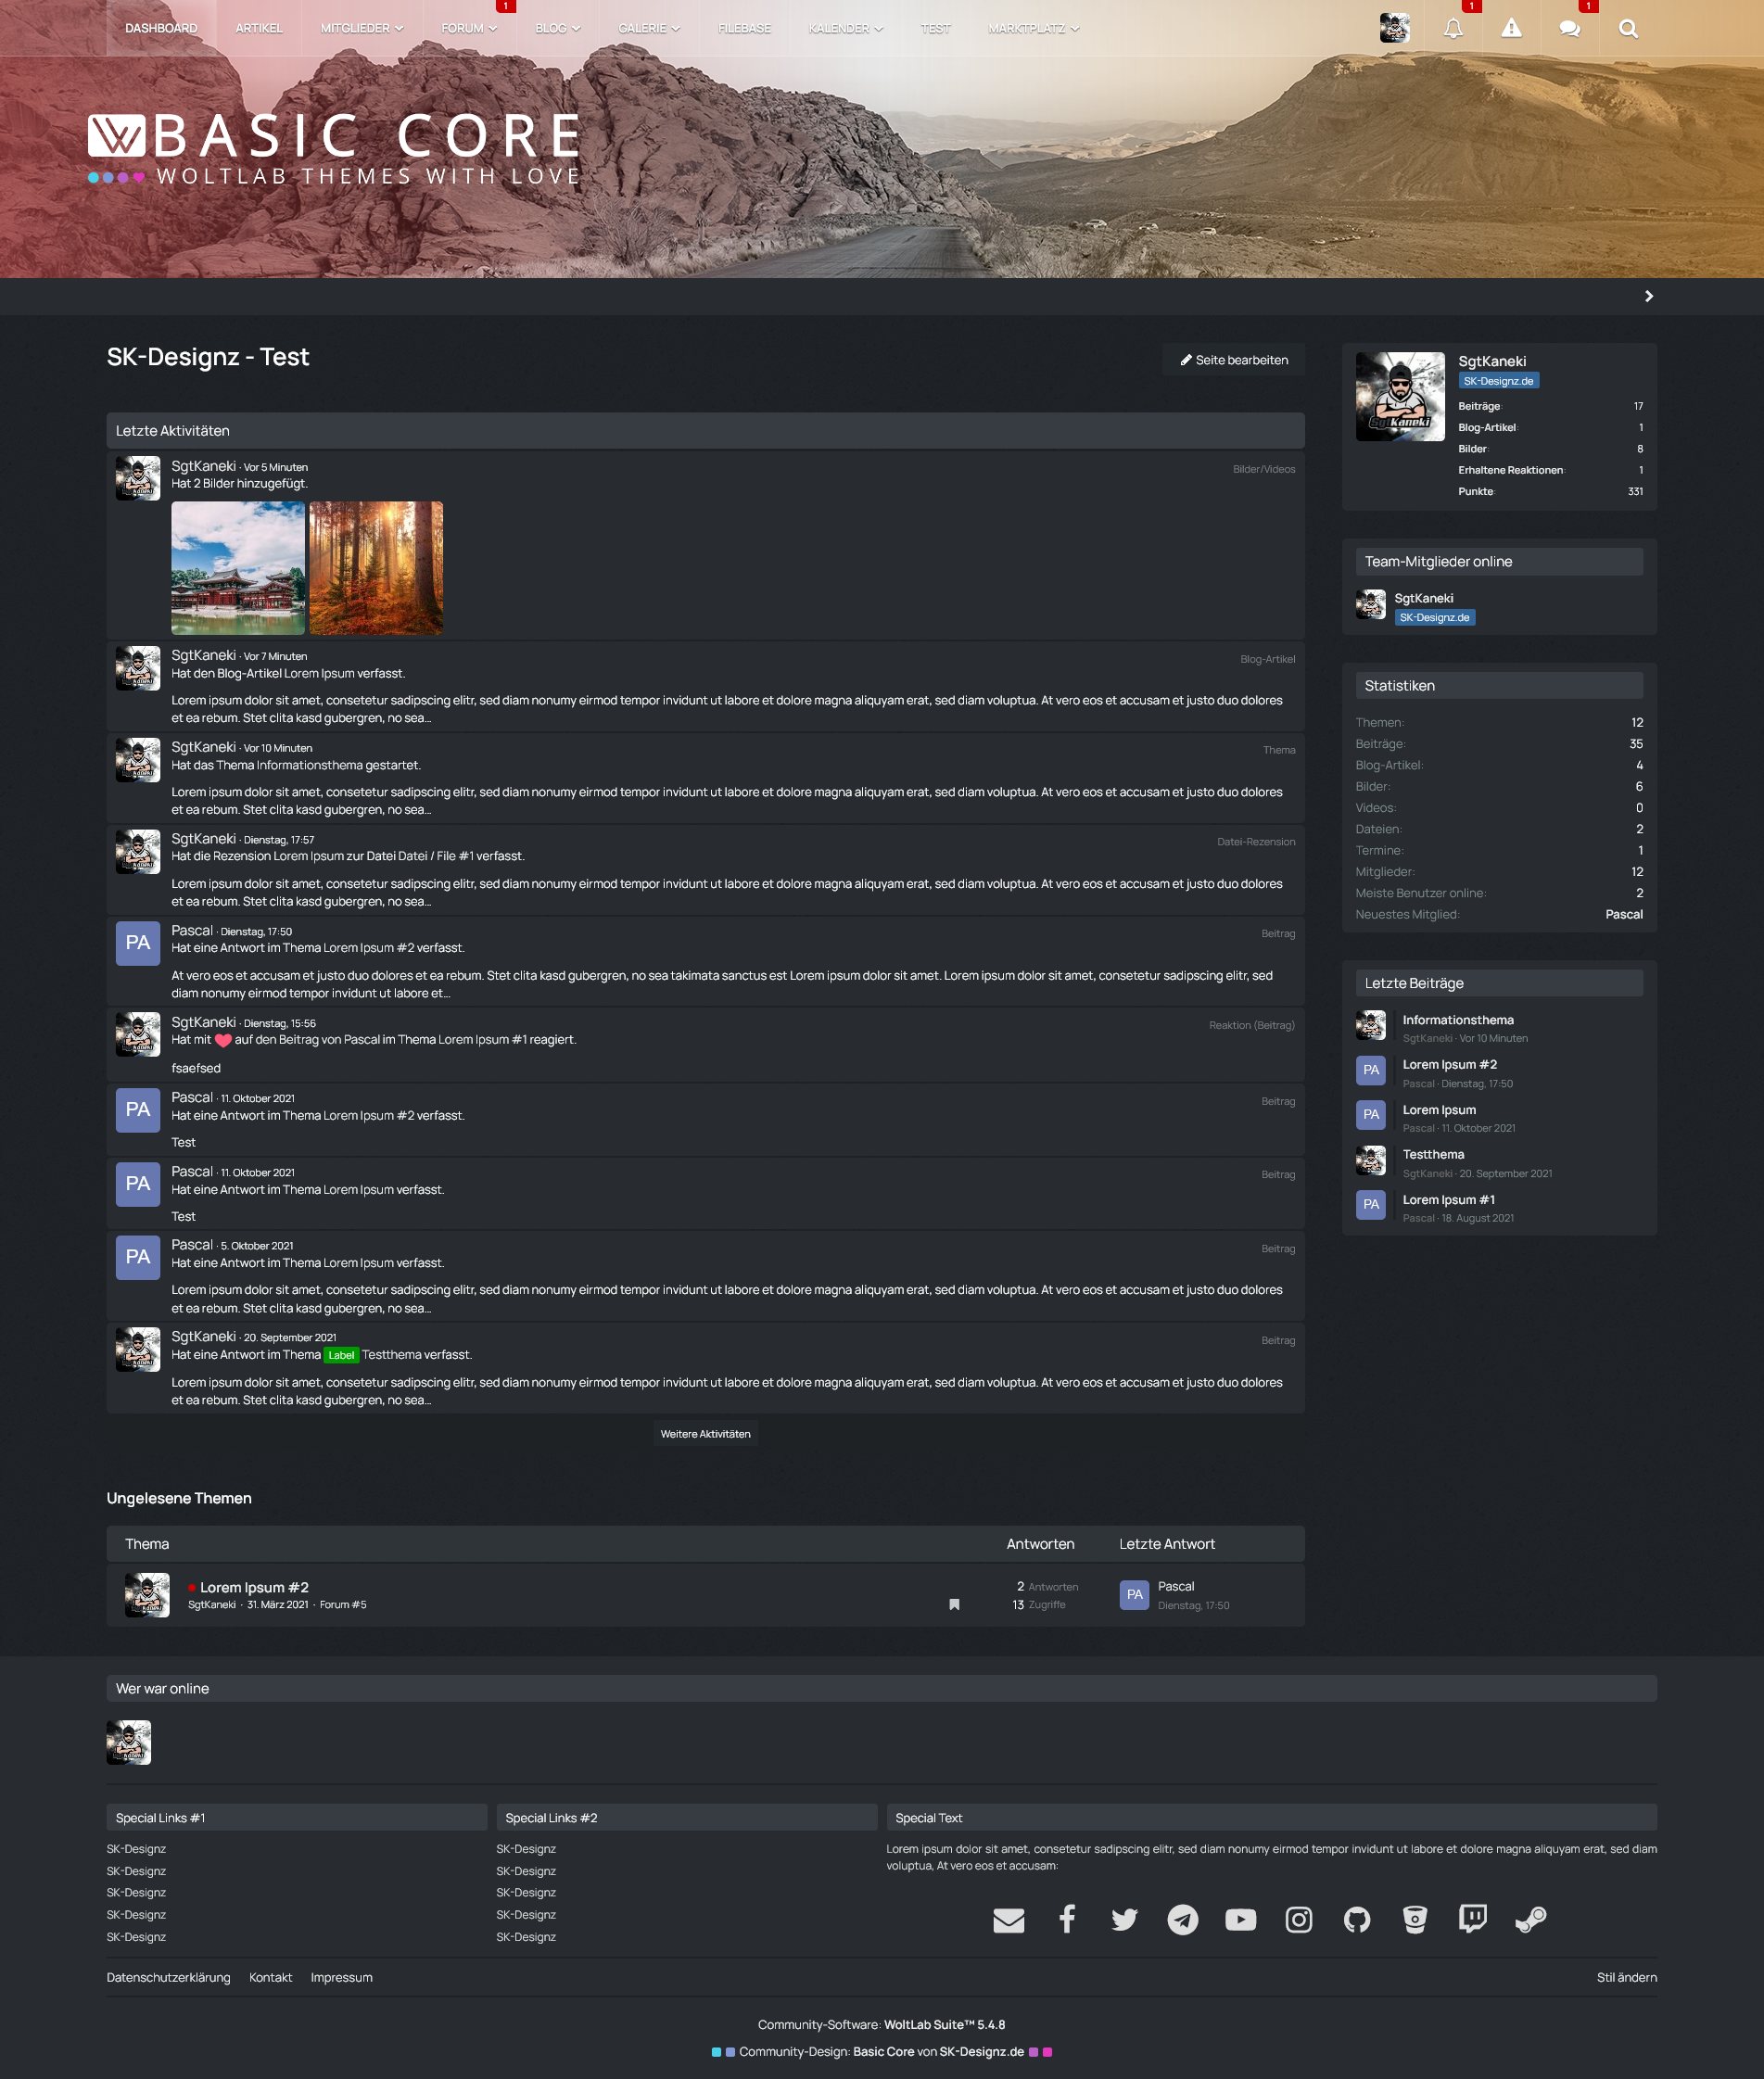
Task: Click the GitHub footer icon
Action: (x=1356, y=1919)
